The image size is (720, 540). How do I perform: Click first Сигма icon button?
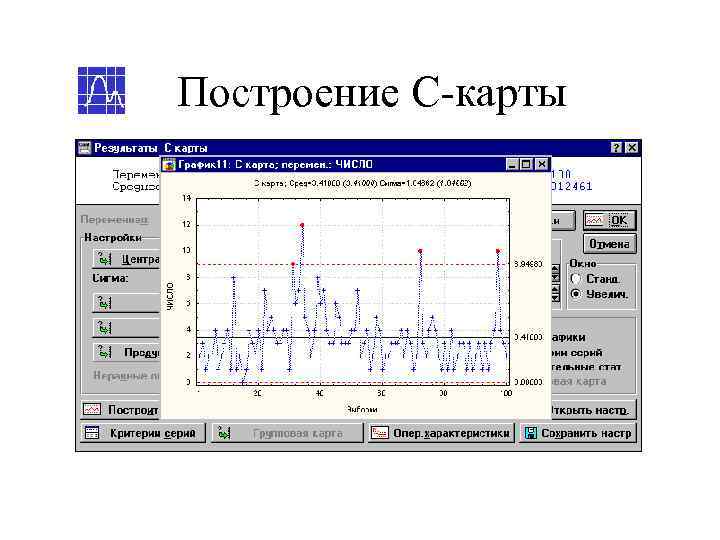(x=126, y=303)
